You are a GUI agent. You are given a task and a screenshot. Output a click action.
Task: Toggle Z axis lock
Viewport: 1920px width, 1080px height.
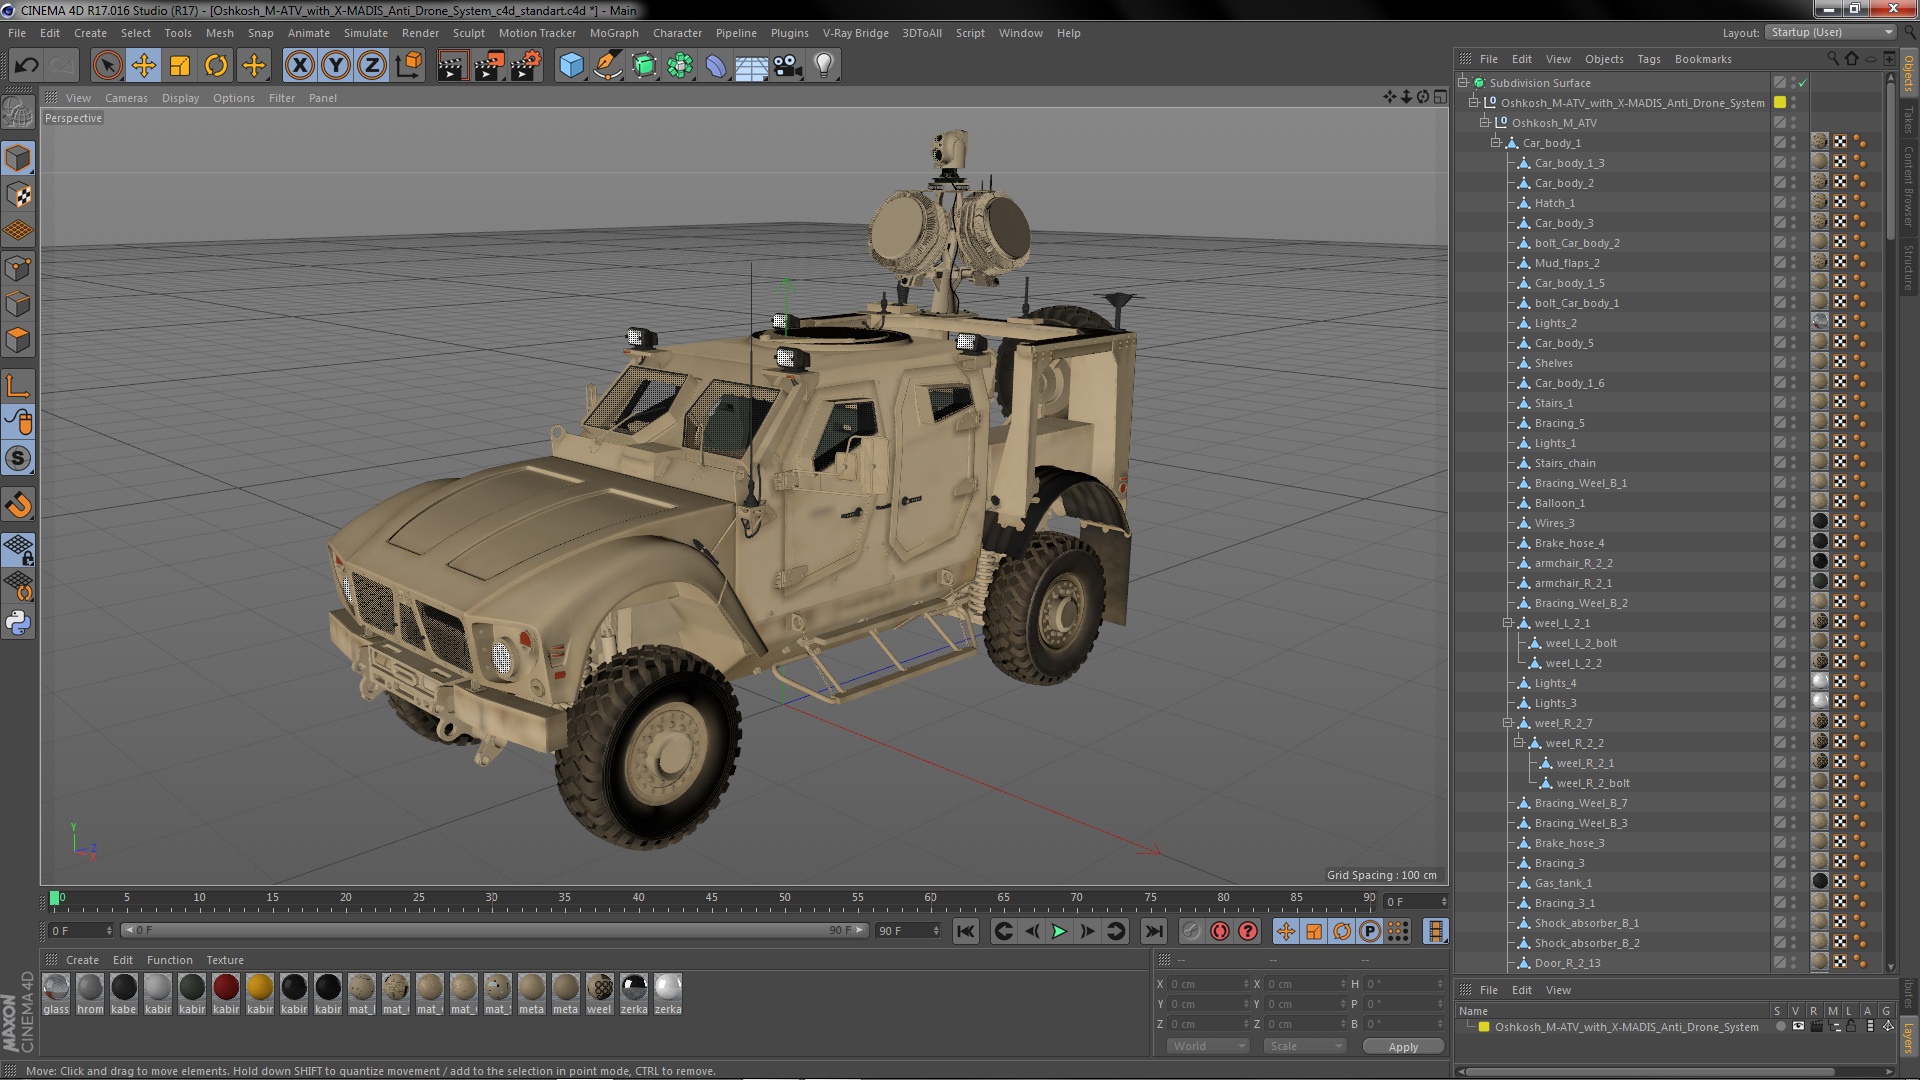tap(372, 66)
